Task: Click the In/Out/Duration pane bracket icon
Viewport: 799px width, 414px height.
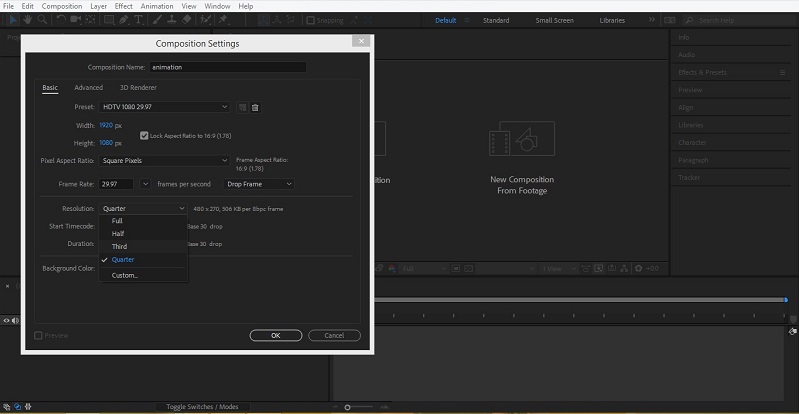Action: coord(28,406)
